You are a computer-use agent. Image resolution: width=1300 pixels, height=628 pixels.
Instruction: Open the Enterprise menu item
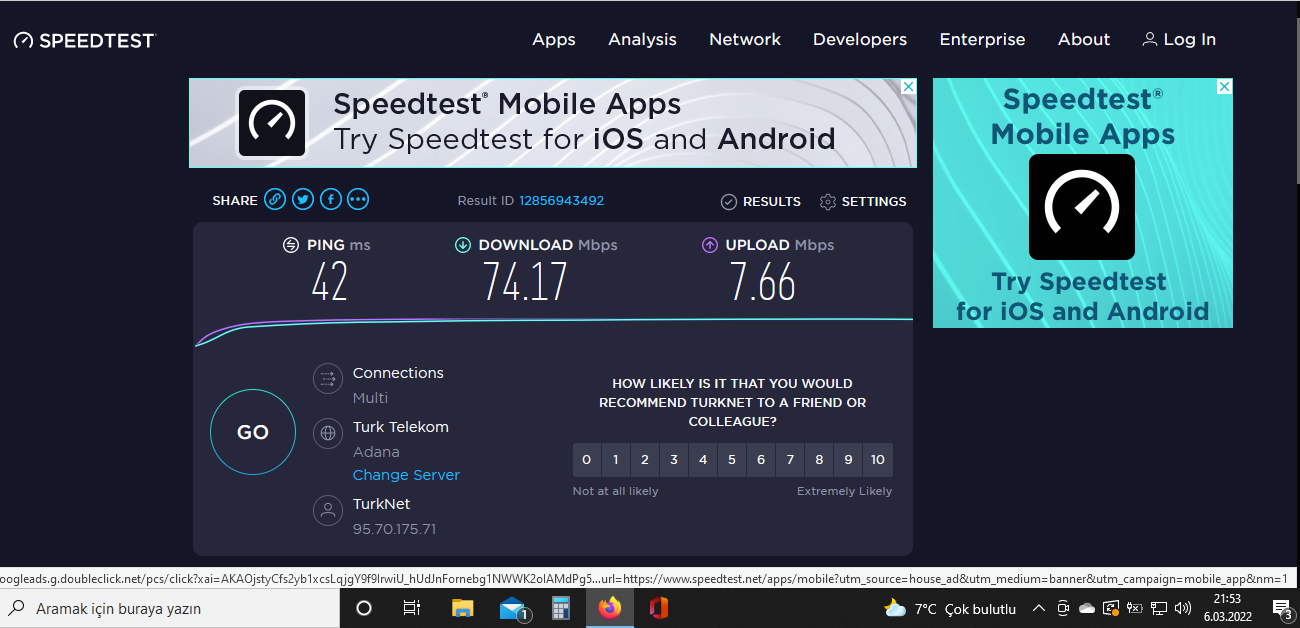click(982, 39)
